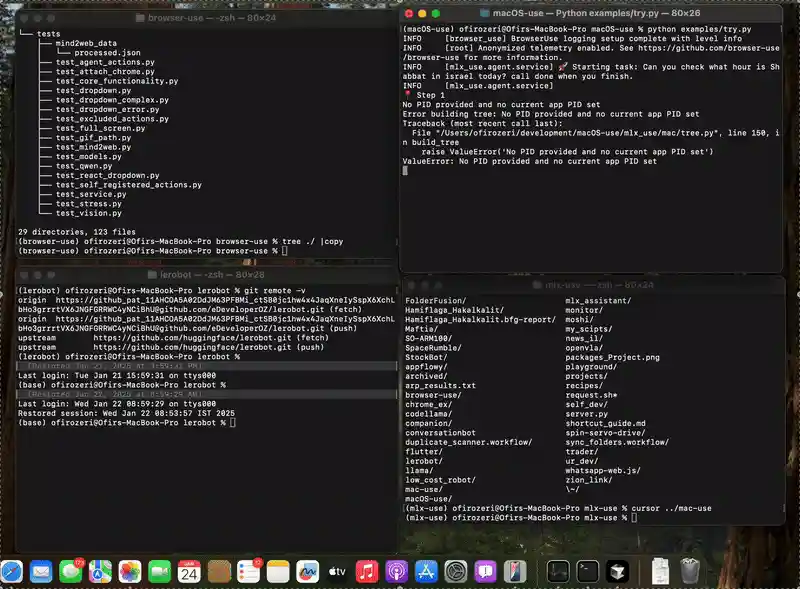
Task: Click the yellow minimize button of macOS-use window
Action: tap(422, 13)
